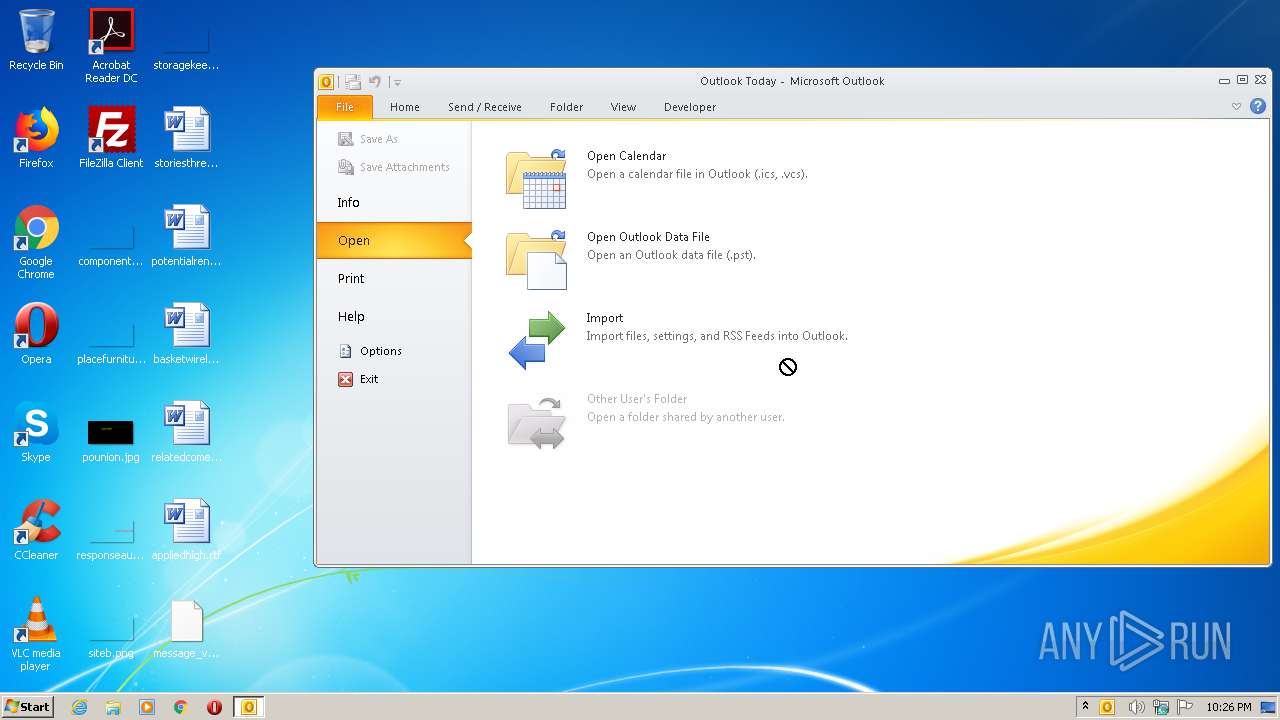Launch Acrobat Reader DC desktop shortcut
The width and height of the screenshot is (1280, 720).
click(x=111, y=46)
